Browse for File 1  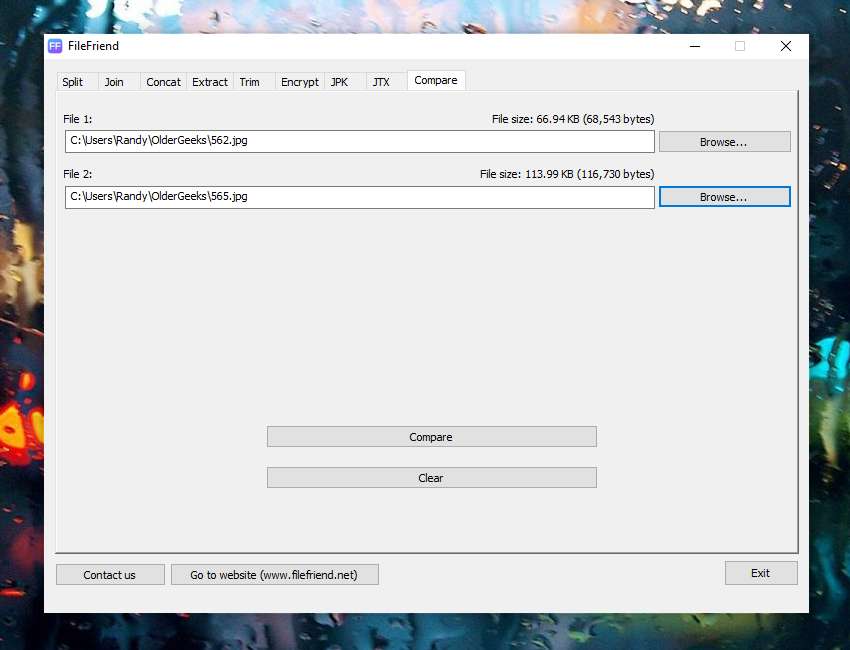point(724,141)
